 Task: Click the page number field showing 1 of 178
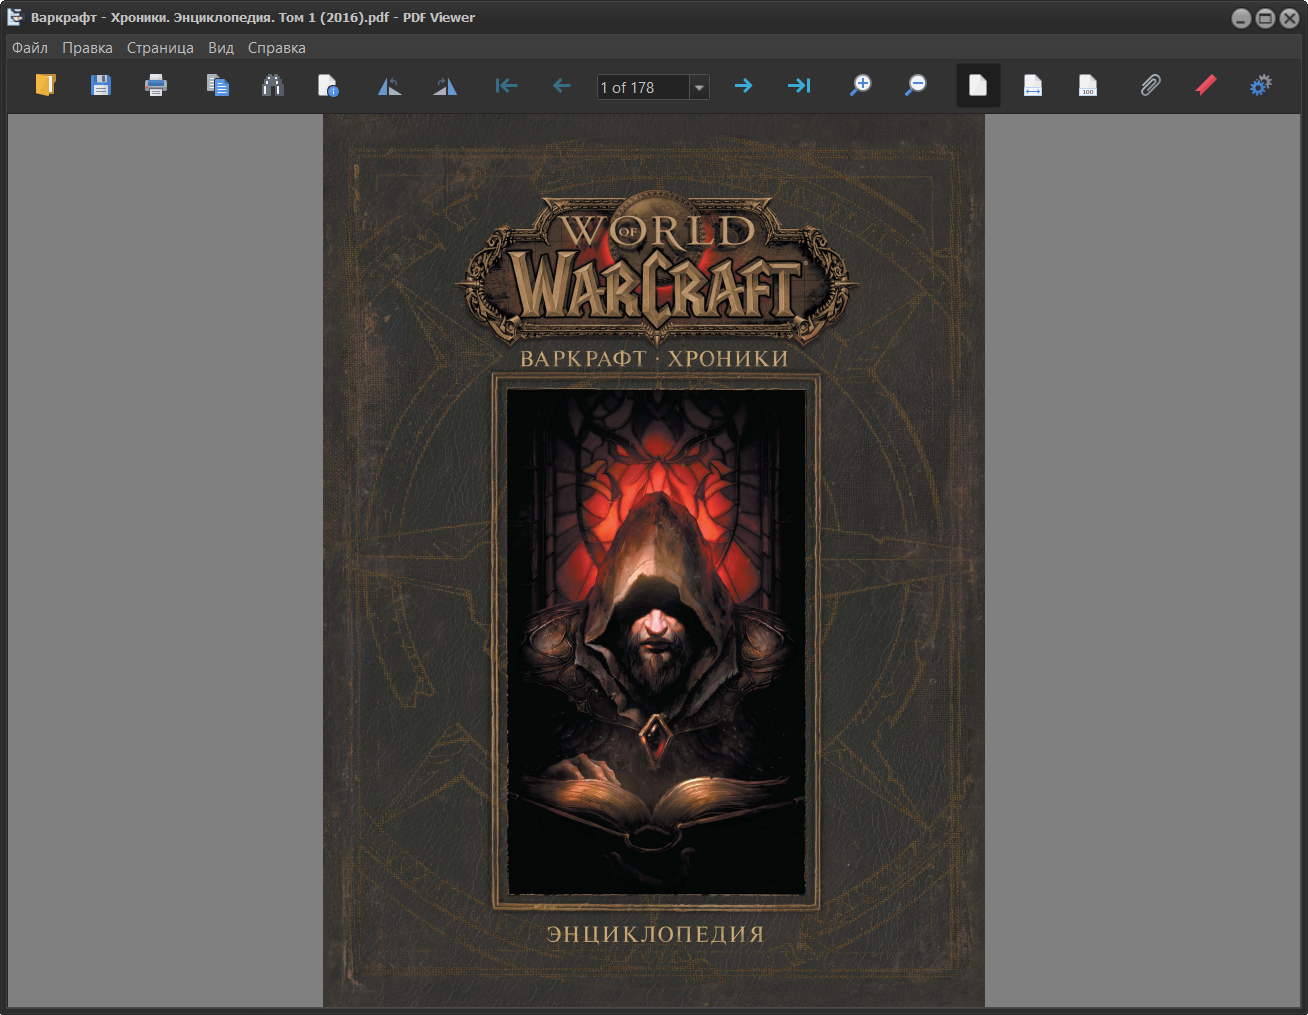coord(643,87)
